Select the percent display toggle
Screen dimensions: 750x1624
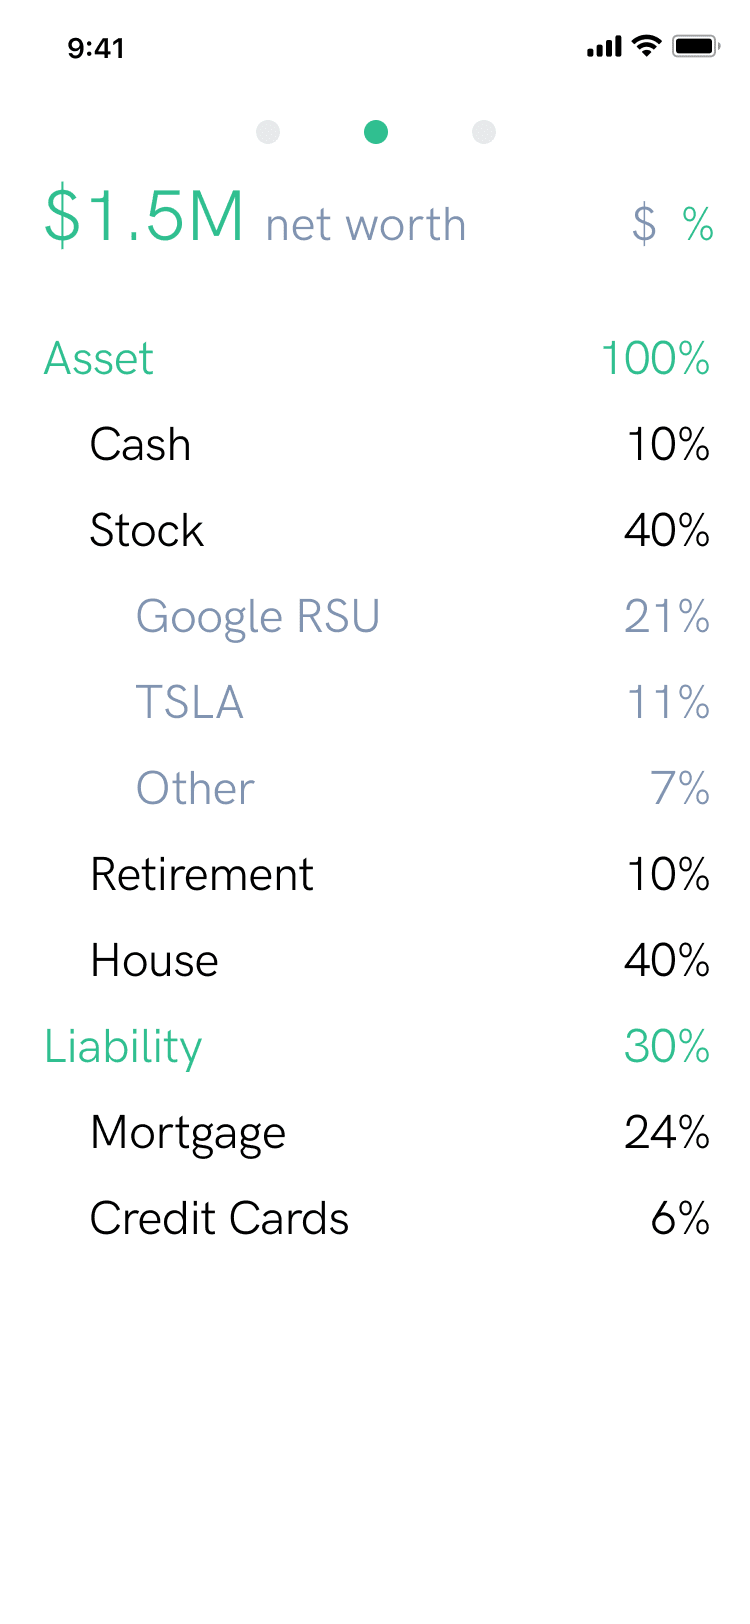698,224
